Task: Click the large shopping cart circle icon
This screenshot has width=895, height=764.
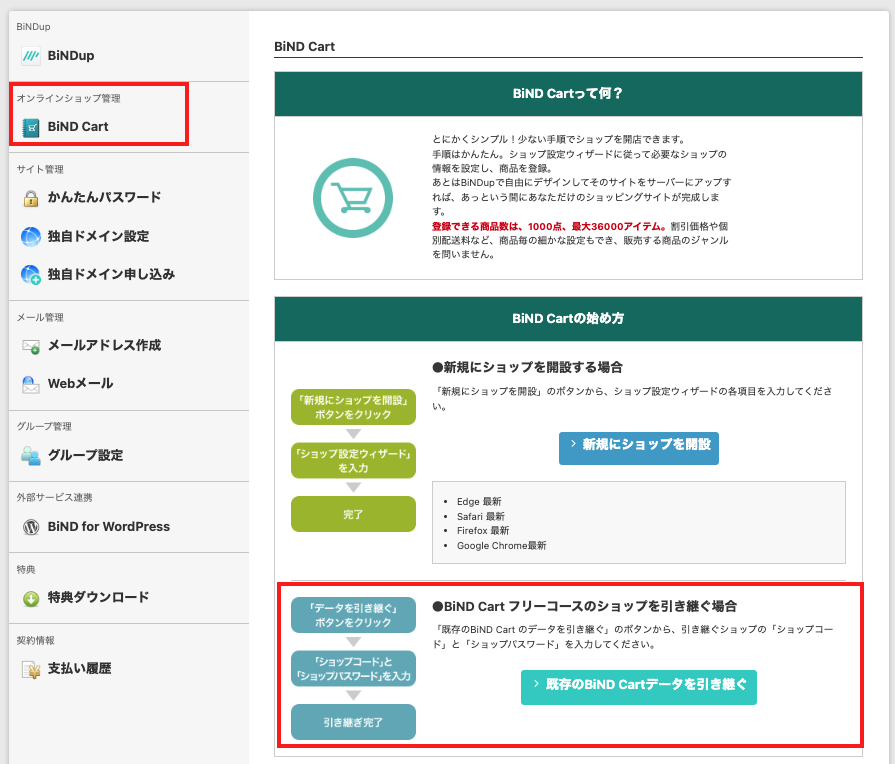Action: tap(353, 198)
